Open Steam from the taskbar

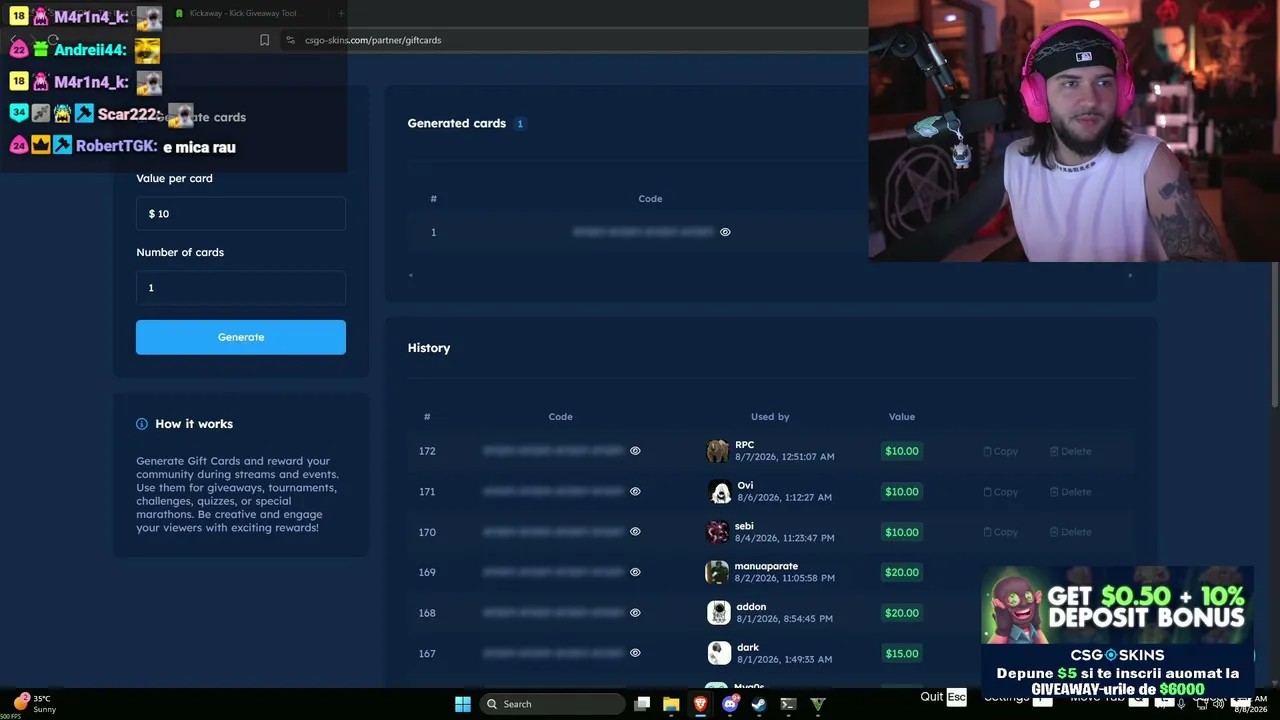pos(759,704)
